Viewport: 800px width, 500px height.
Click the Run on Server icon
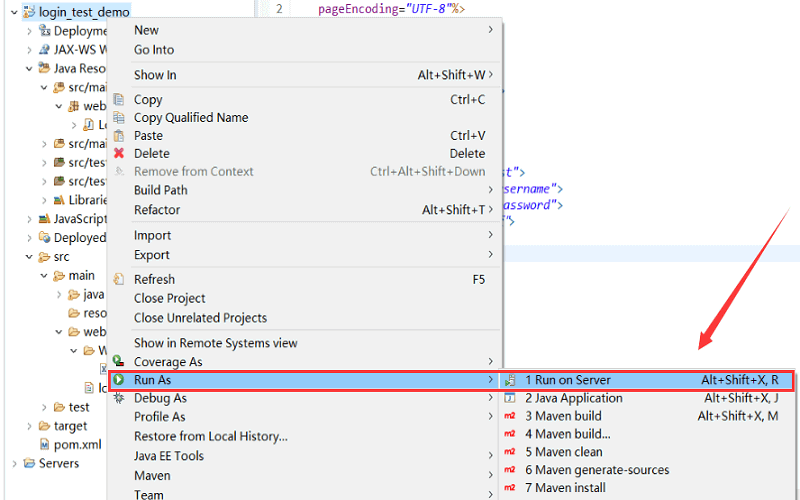[509, 380]
